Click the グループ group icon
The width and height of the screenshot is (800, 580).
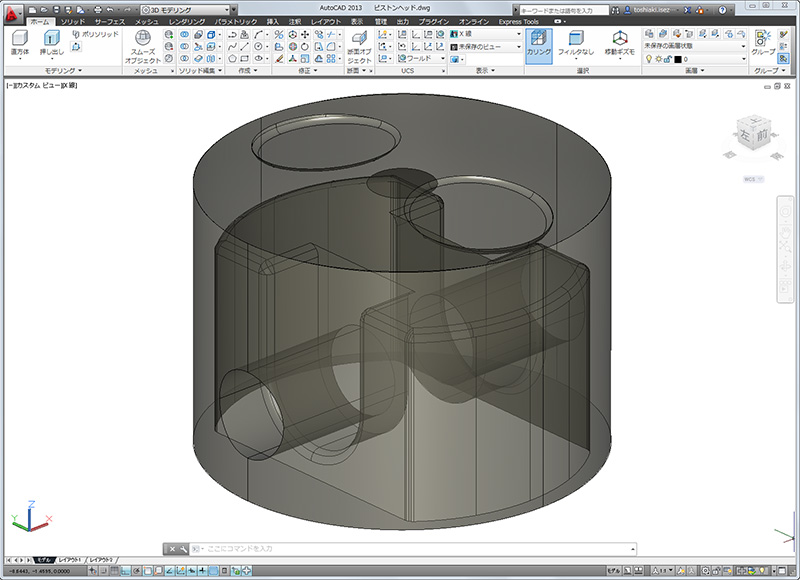tap(763, 40)
